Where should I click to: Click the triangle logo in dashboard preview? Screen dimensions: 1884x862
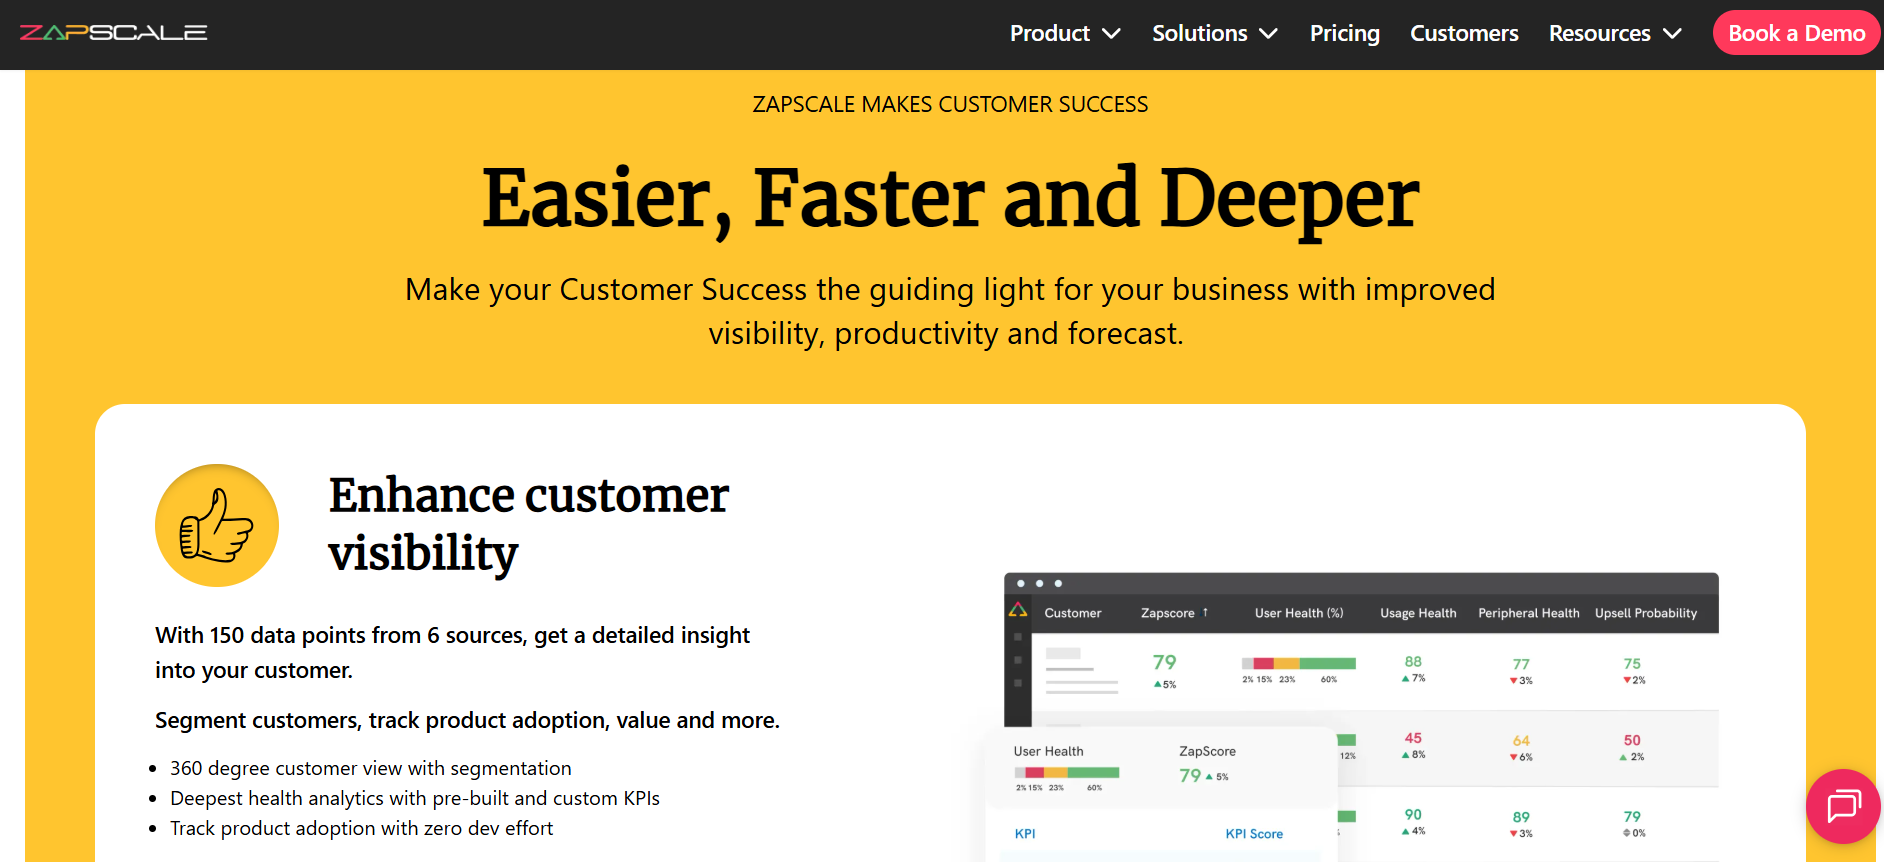click(1018, 610)
